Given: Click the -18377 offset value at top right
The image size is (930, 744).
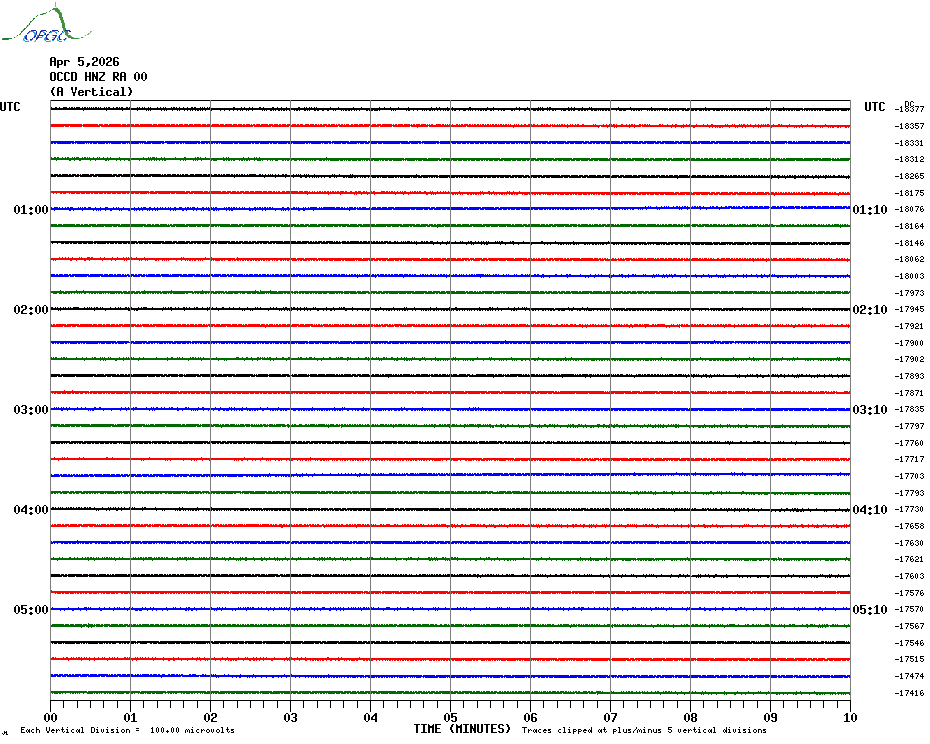Looking at the screenshot, I should pos(910,109).
